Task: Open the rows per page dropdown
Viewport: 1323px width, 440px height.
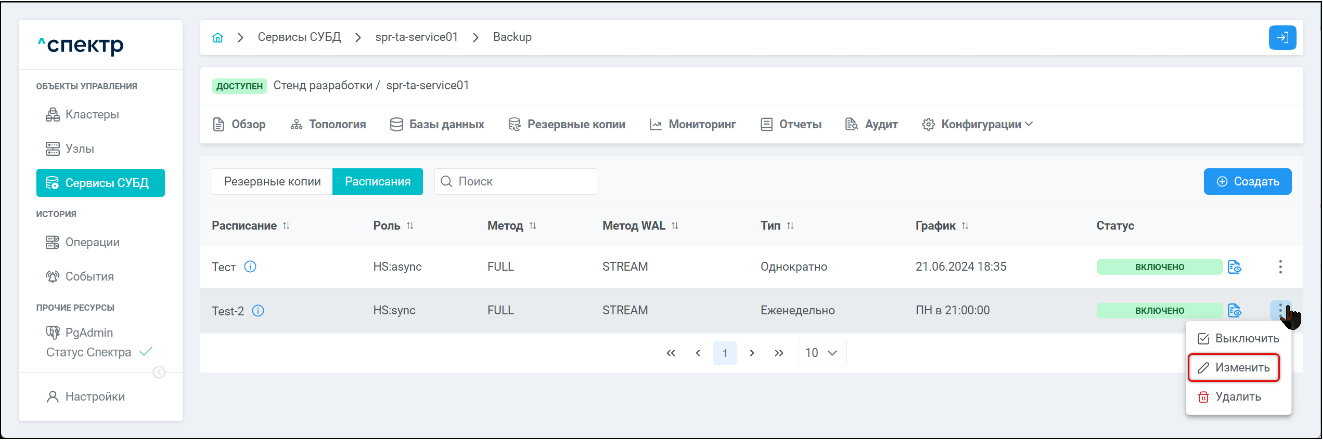Action: (x=822, y=353)
